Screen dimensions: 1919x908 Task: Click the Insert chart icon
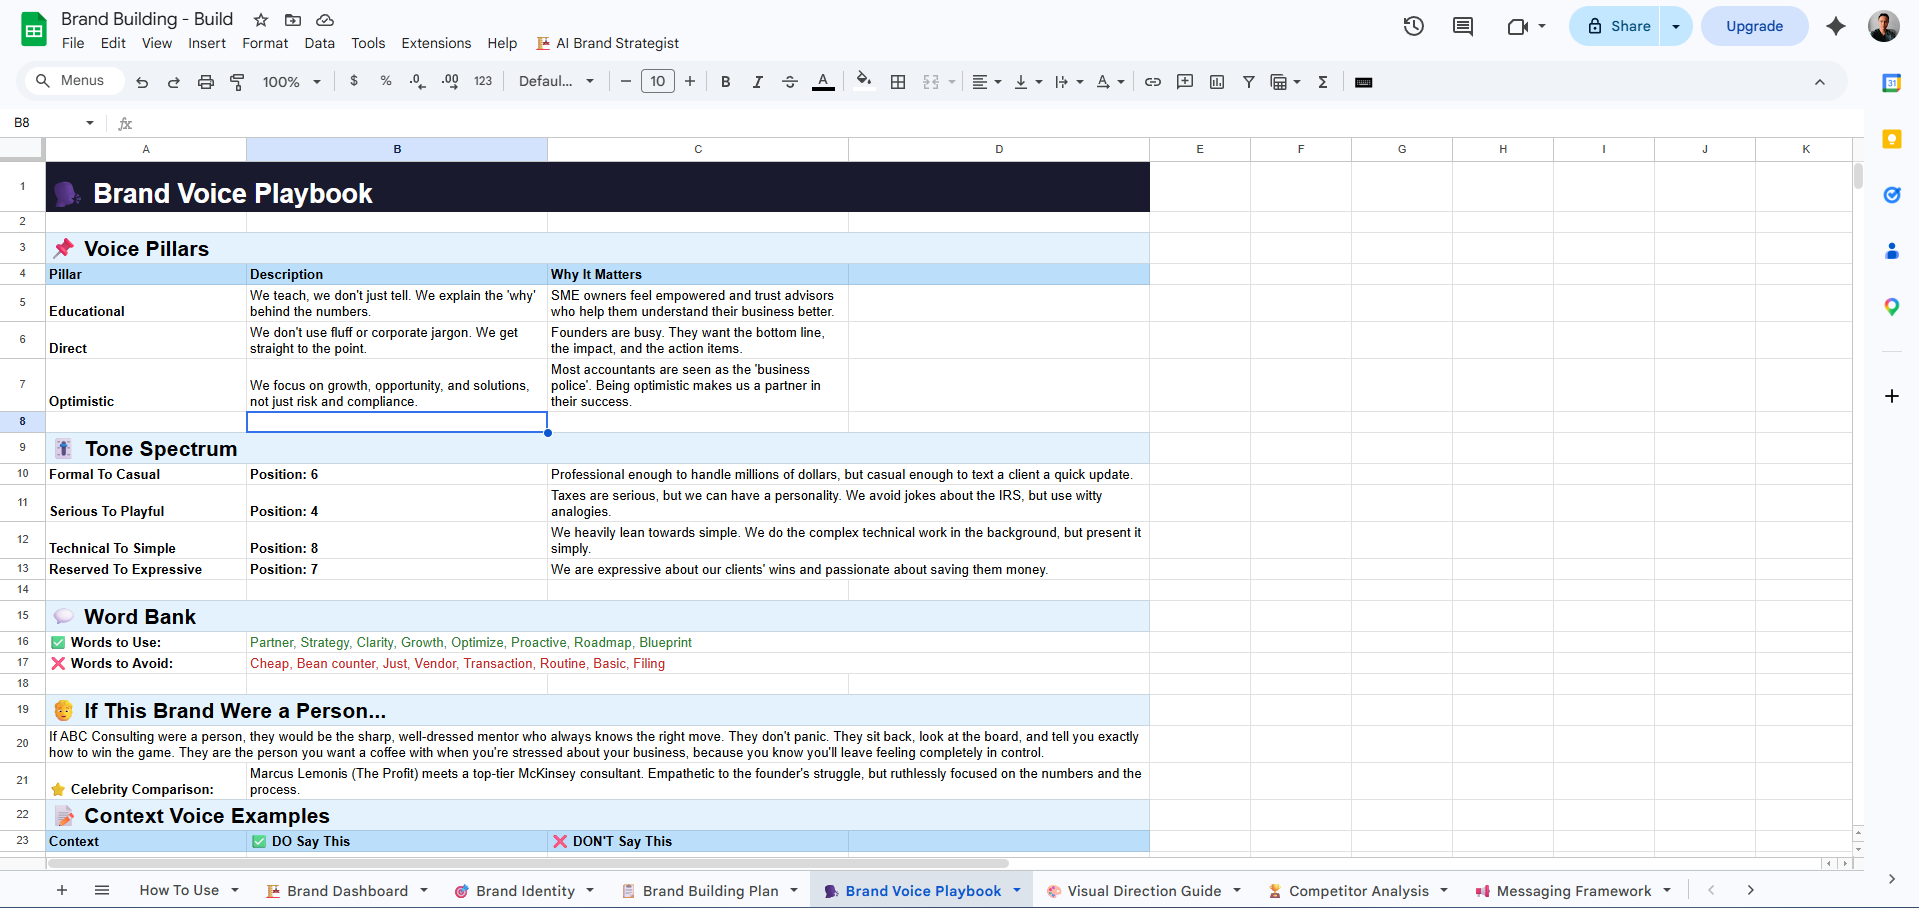tap(1217, 82)
